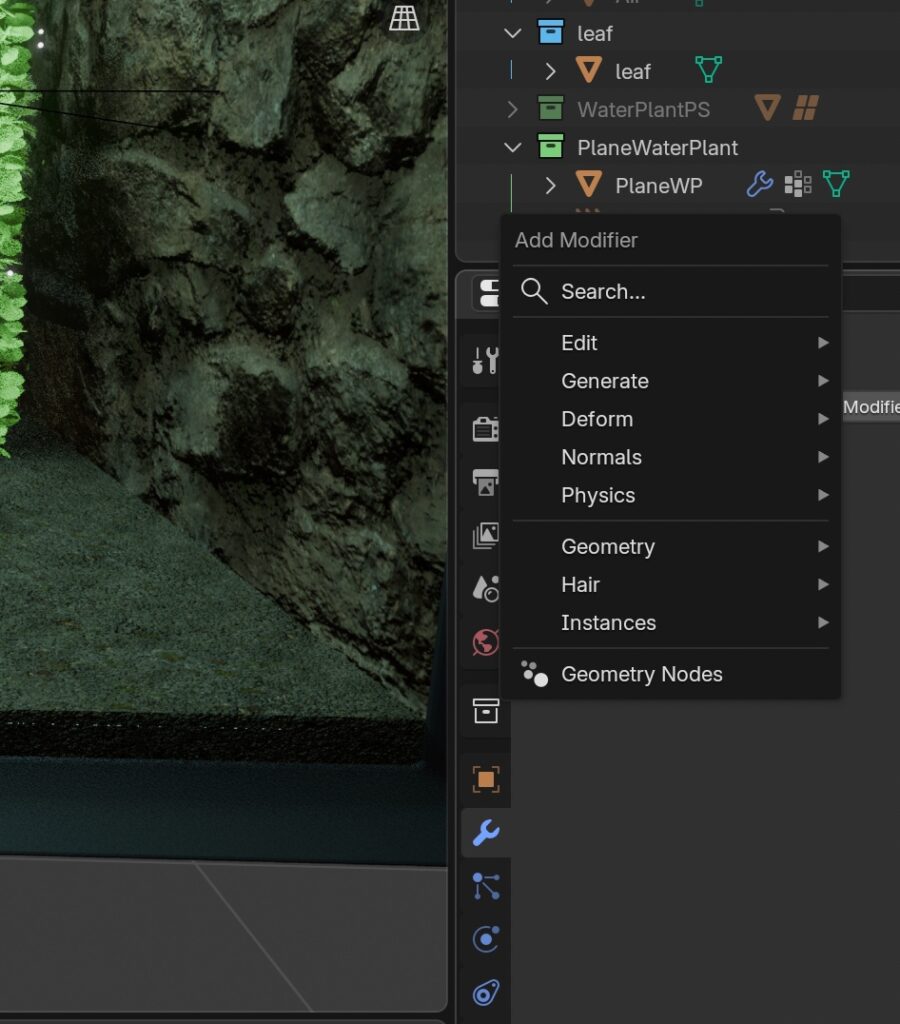
Task: Expand the PlaneWP object row
Action: pos(550,185)
